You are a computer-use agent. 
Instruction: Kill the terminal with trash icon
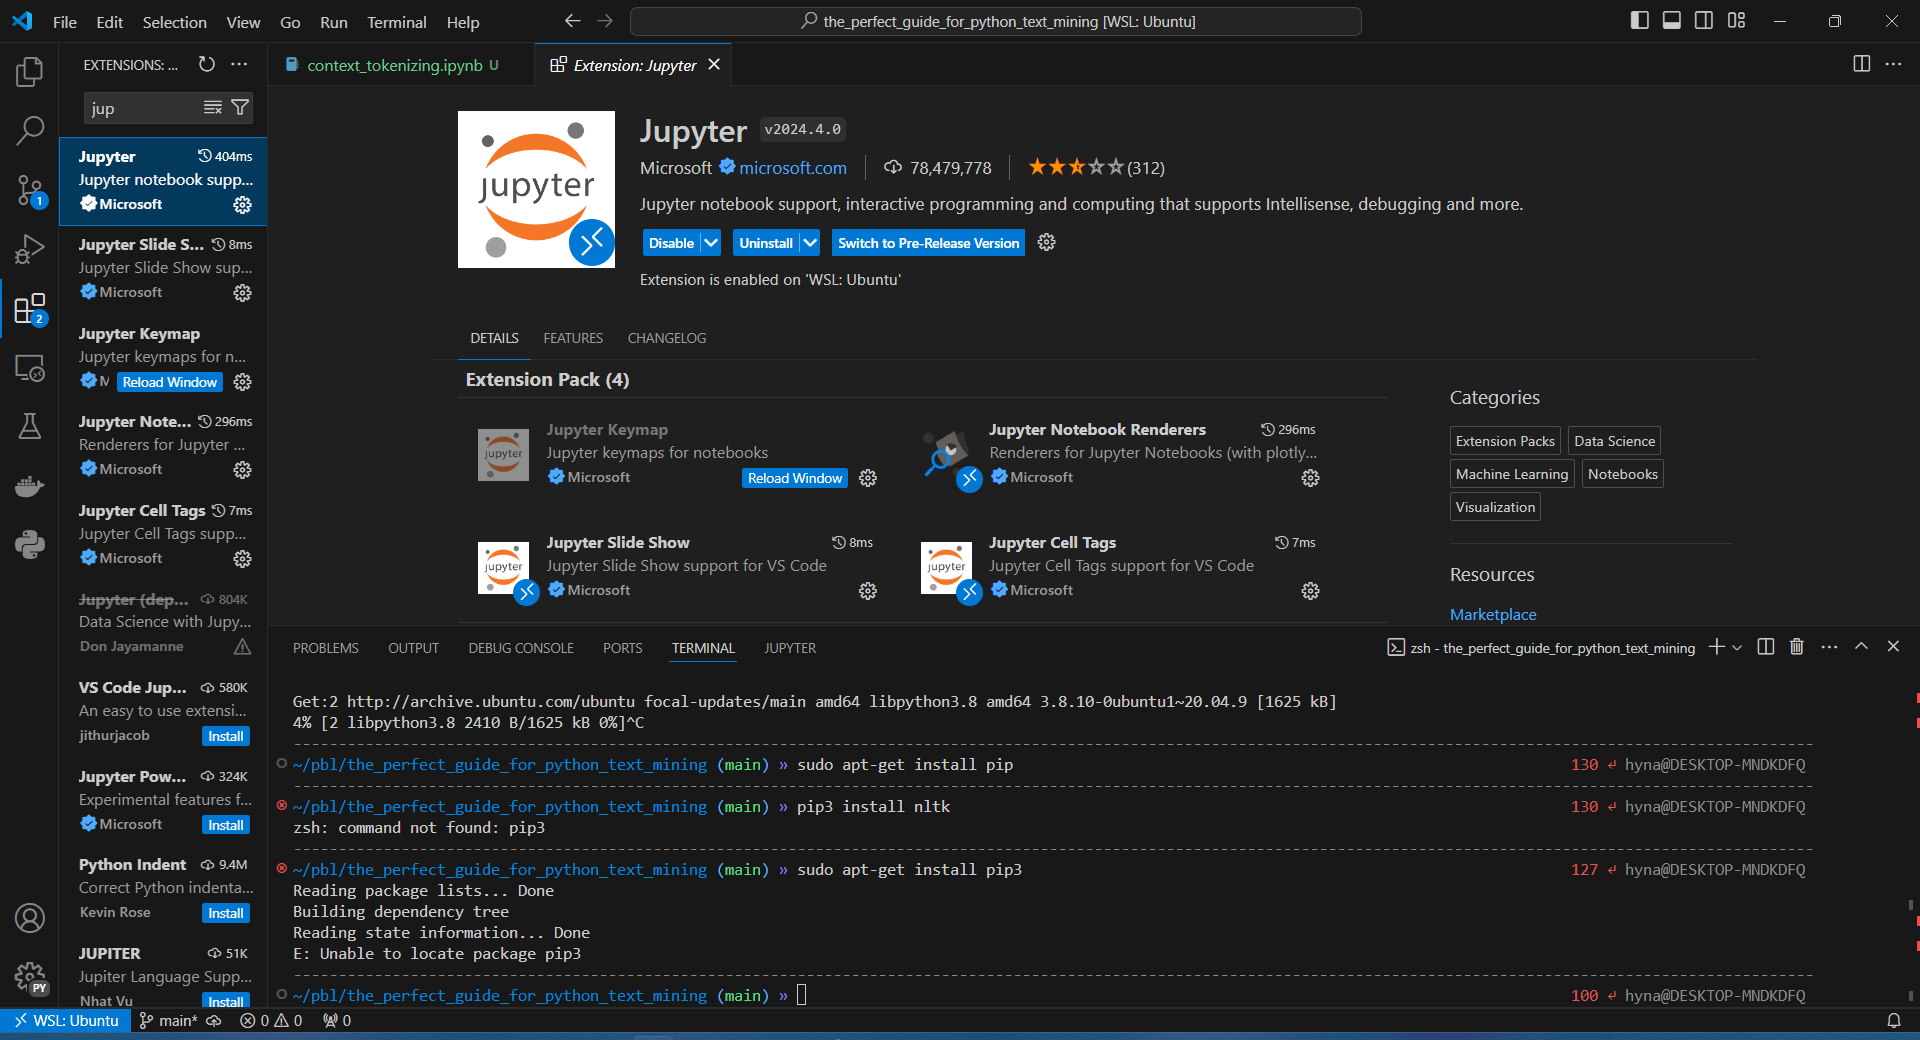[1797, 647]
